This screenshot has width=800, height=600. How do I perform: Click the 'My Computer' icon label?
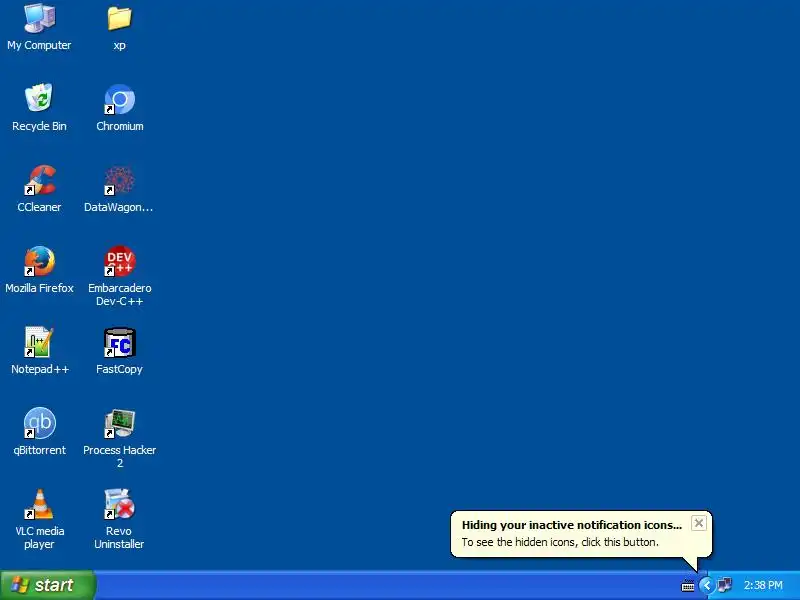point(39,45)
